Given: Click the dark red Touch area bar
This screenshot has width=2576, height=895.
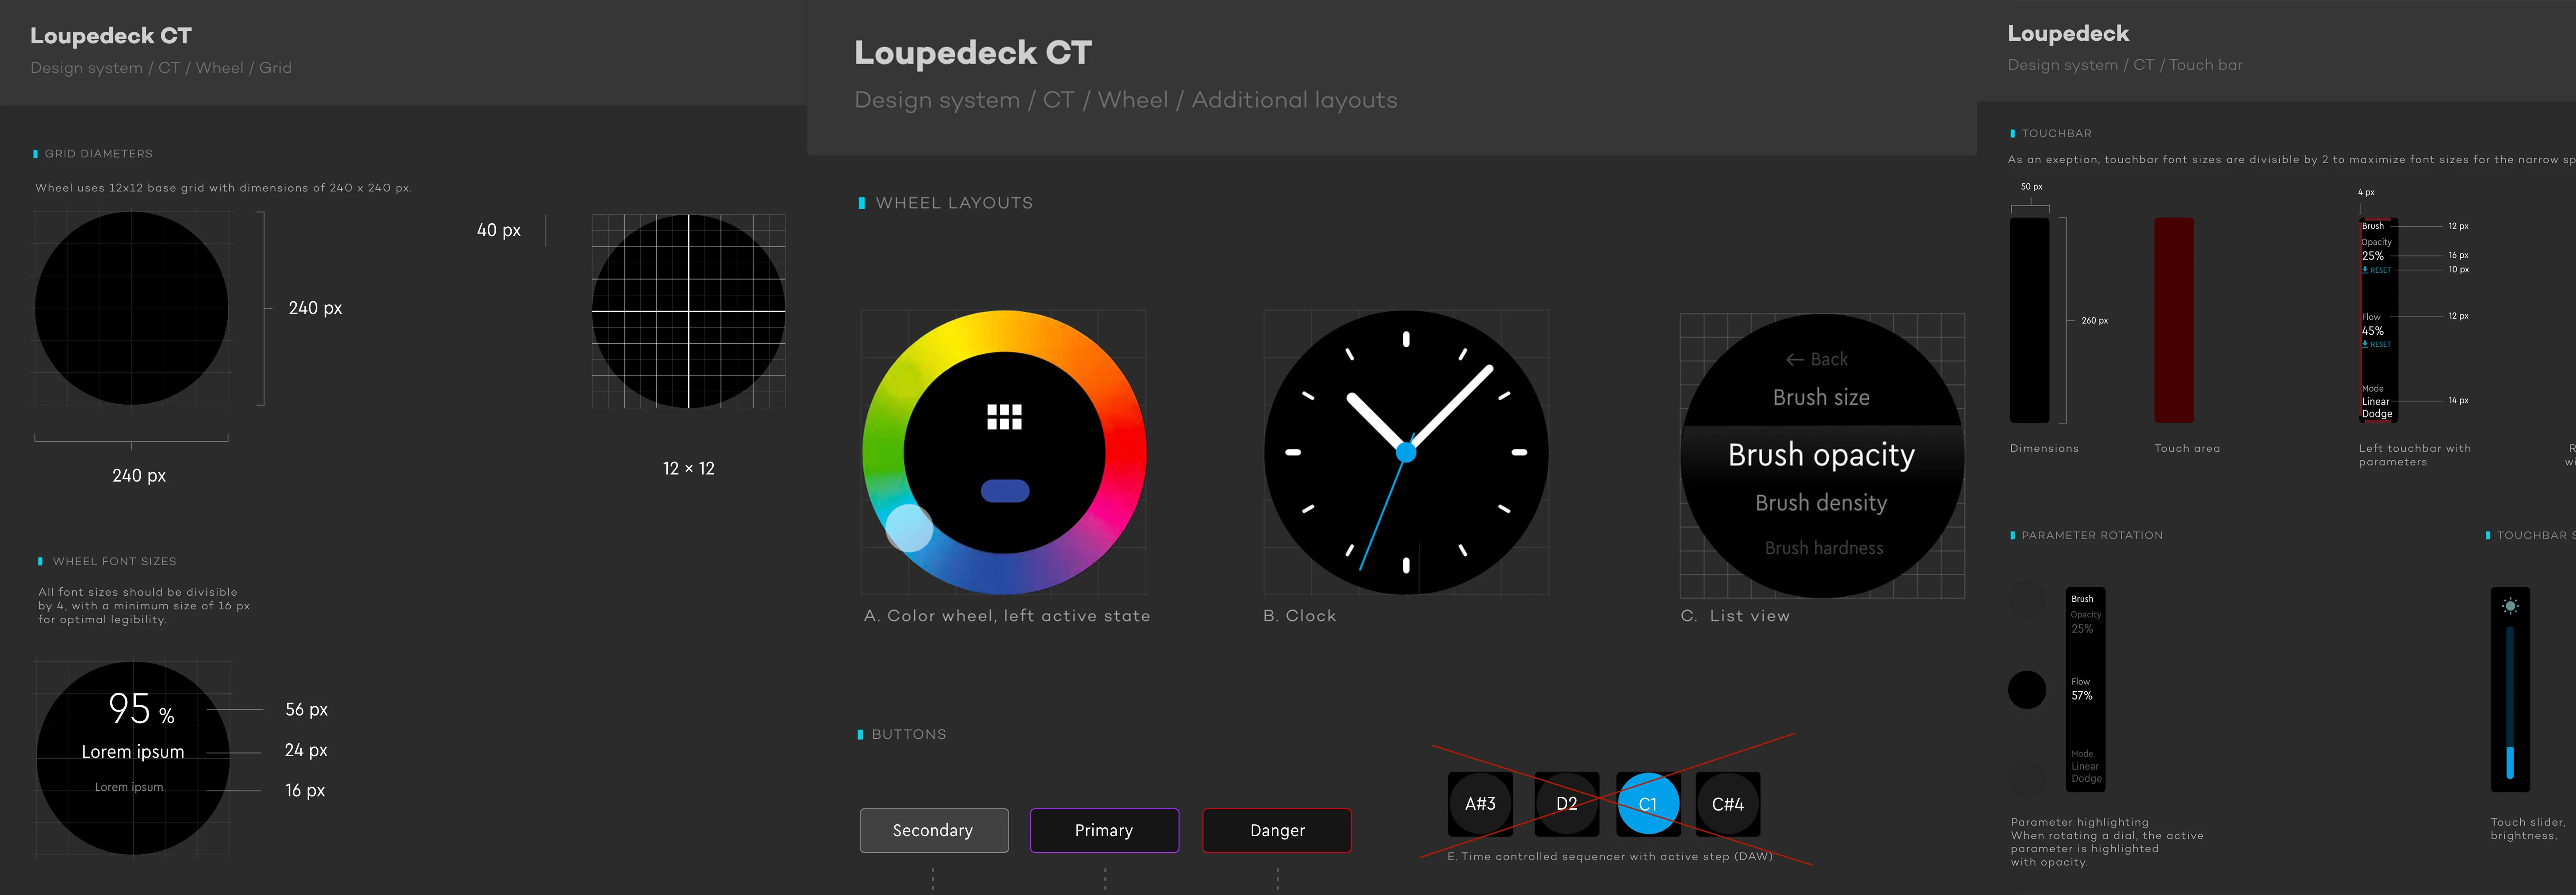Looking at the screenshot, I should coord(2173,320).
